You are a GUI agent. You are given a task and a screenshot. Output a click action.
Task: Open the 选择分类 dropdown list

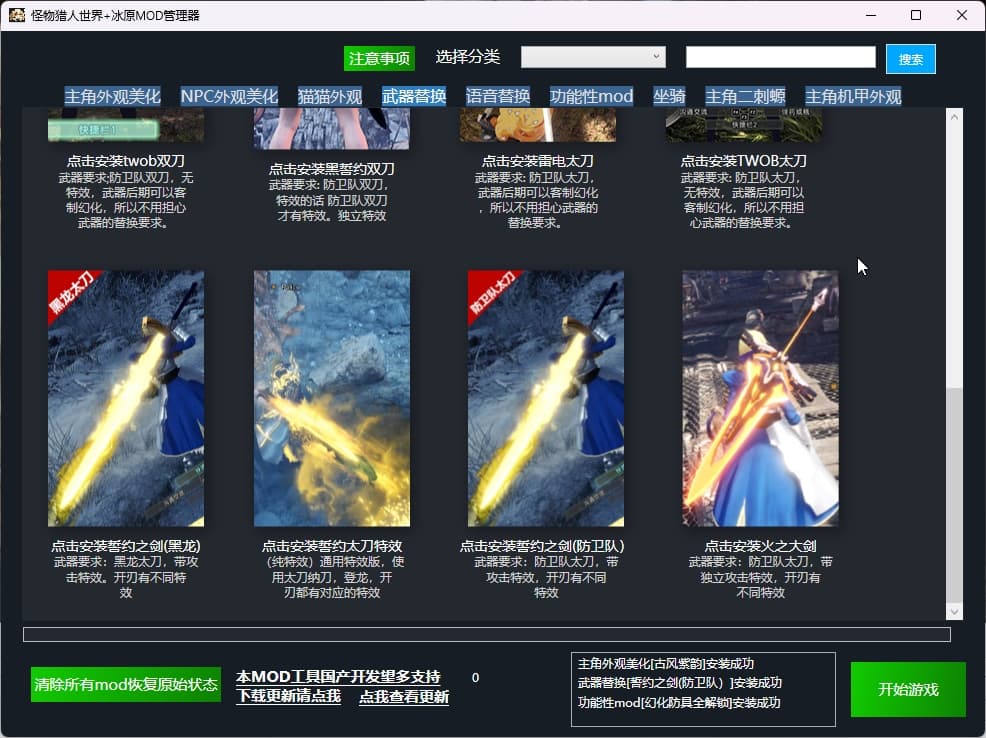tap(593, 57)
